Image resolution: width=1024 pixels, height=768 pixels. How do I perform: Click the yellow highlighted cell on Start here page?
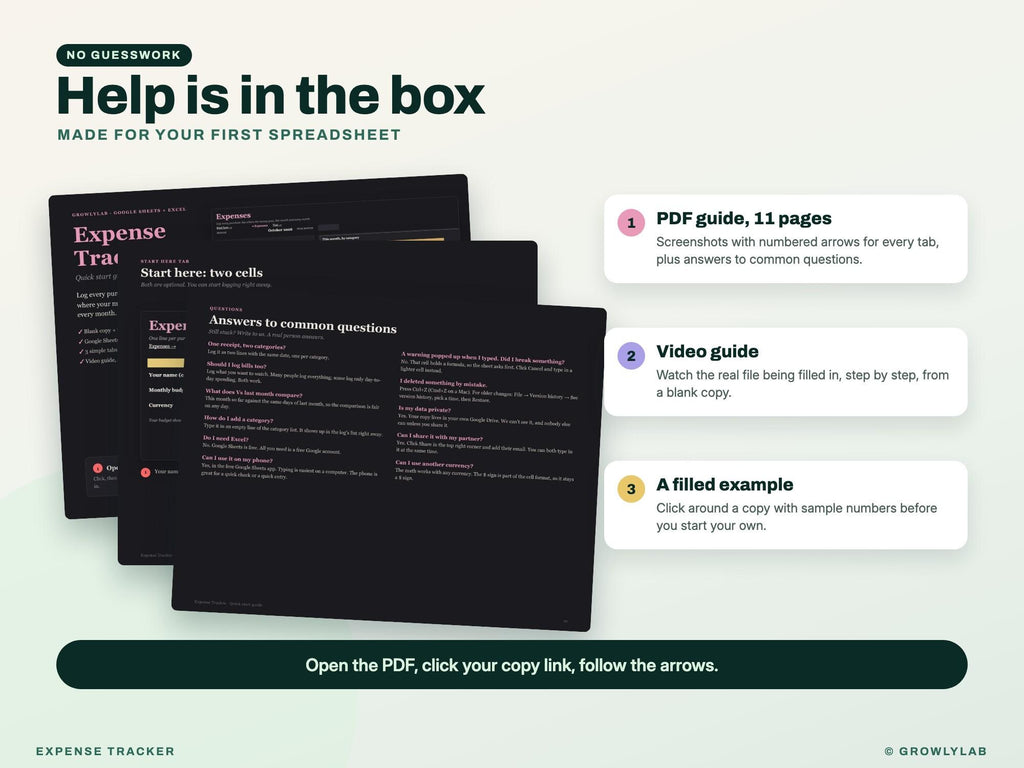[x=165, y=362]
